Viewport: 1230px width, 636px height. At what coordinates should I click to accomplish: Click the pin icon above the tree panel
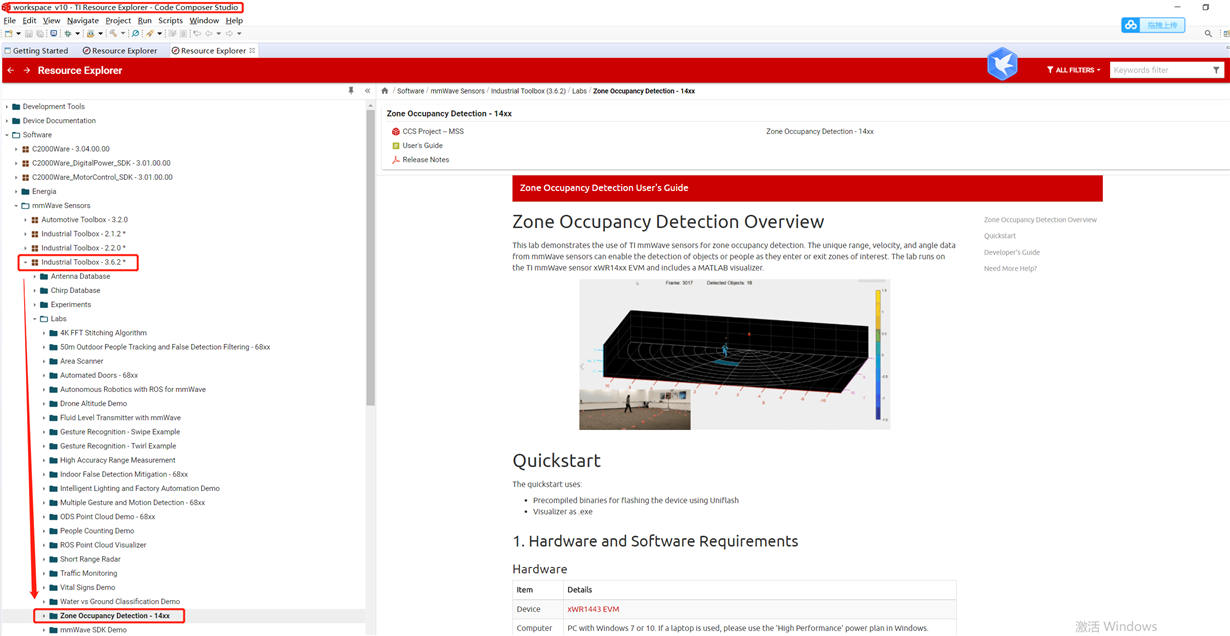[x=351, y=91]
